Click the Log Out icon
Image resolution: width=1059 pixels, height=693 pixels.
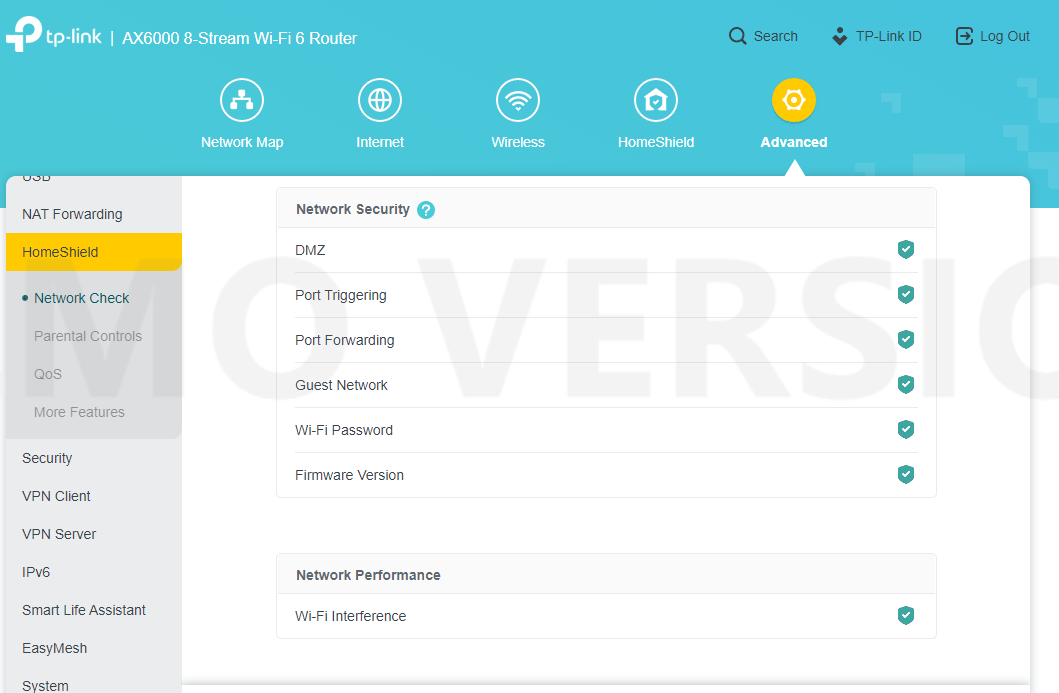coord(964,36)
